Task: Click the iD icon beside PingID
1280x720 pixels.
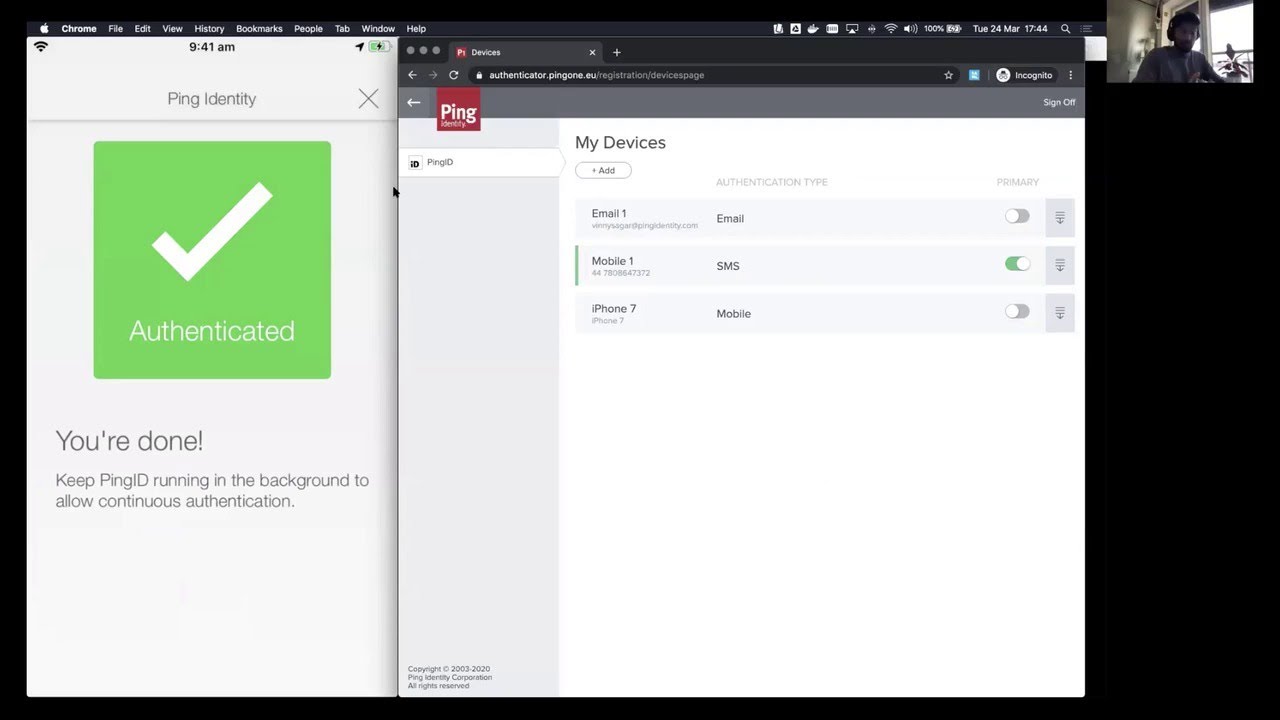Action: (415, 163)
